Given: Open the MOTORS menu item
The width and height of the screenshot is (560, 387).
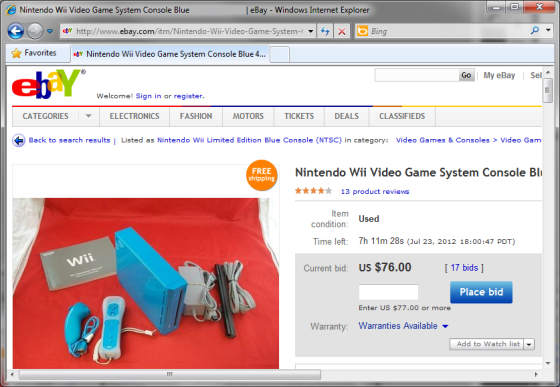Looking at the screenshot, I should 248,116.
